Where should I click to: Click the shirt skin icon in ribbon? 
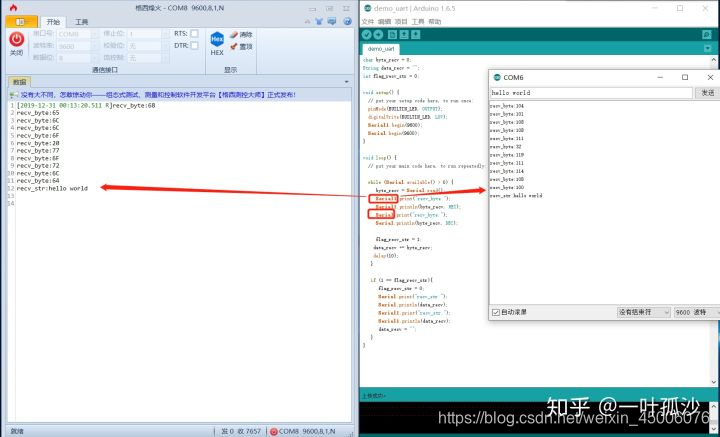click(320, 21)
